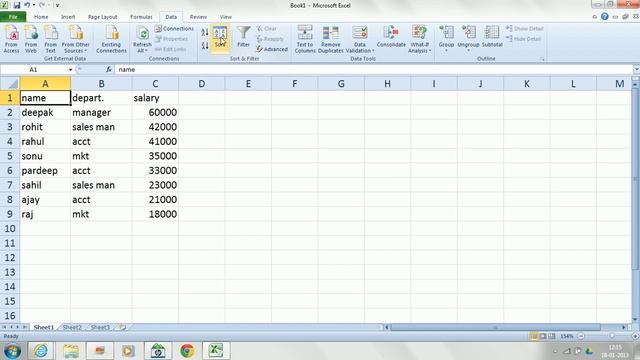
Task: Select row 5 header
Action: tap(10, 156)
